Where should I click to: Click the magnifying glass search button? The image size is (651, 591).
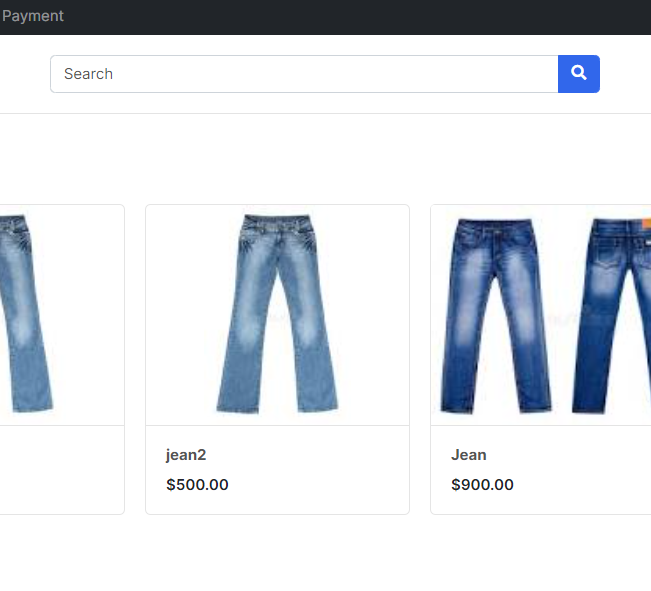coord(578,74)
